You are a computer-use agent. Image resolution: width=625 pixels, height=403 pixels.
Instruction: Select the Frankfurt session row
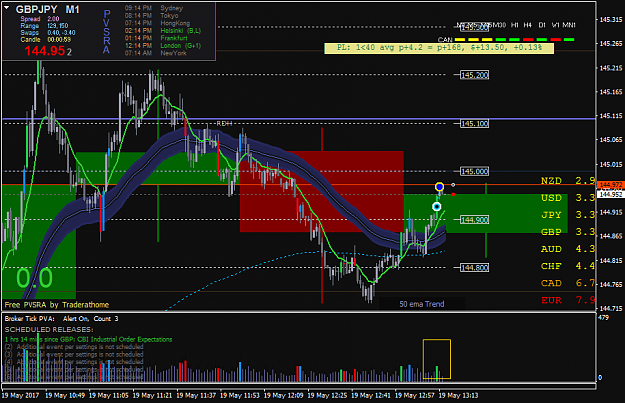point(156,38)
